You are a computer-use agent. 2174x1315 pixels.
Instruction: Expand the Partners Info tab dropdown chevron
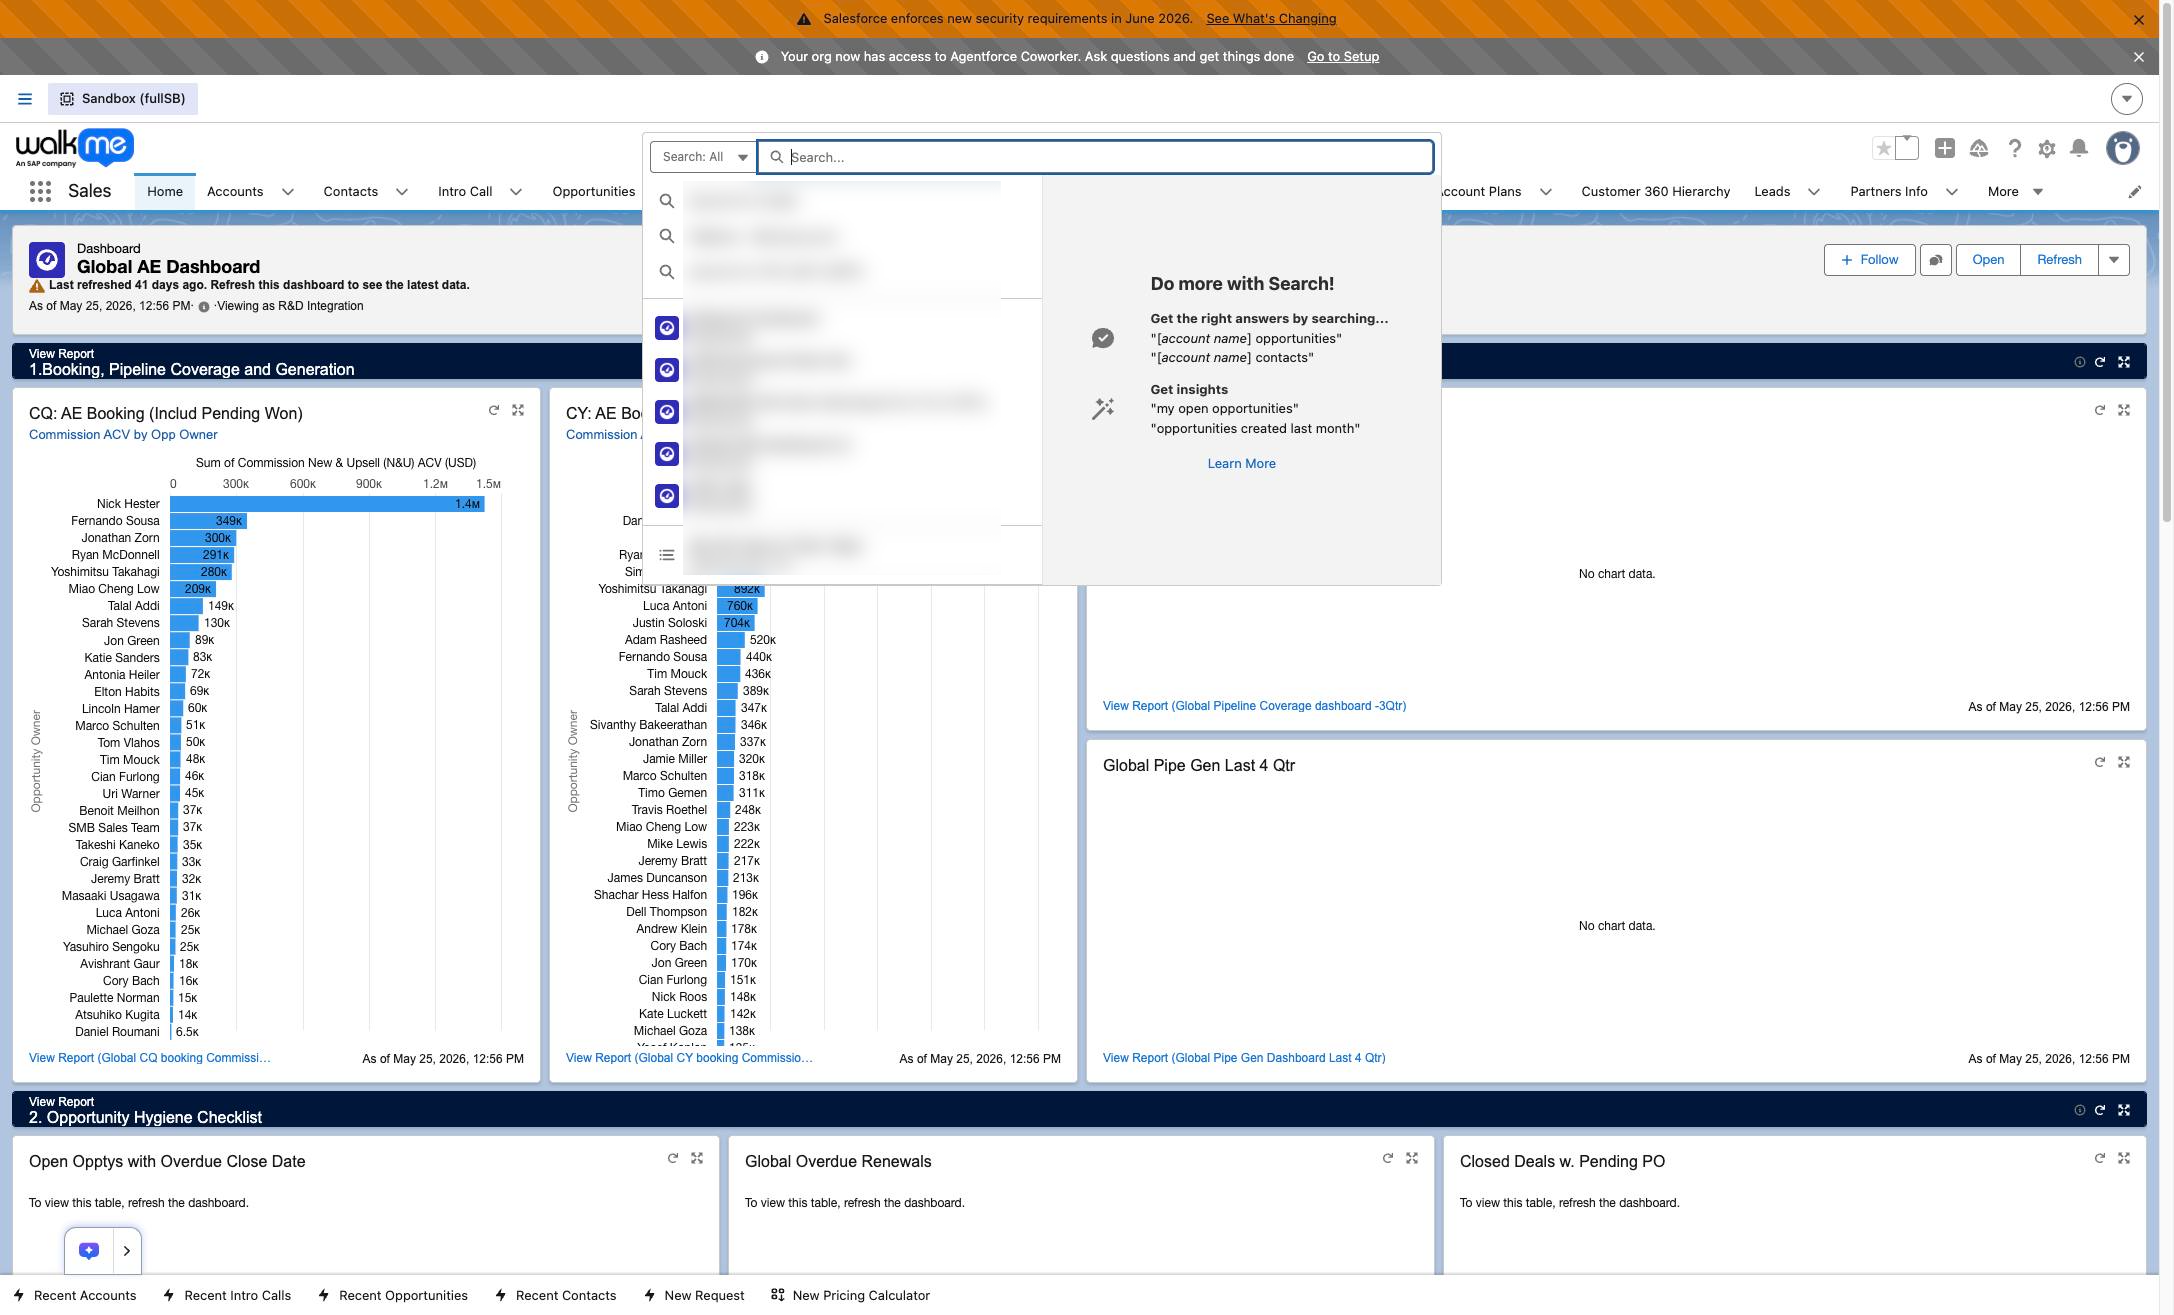click(x=1952, y=192)
